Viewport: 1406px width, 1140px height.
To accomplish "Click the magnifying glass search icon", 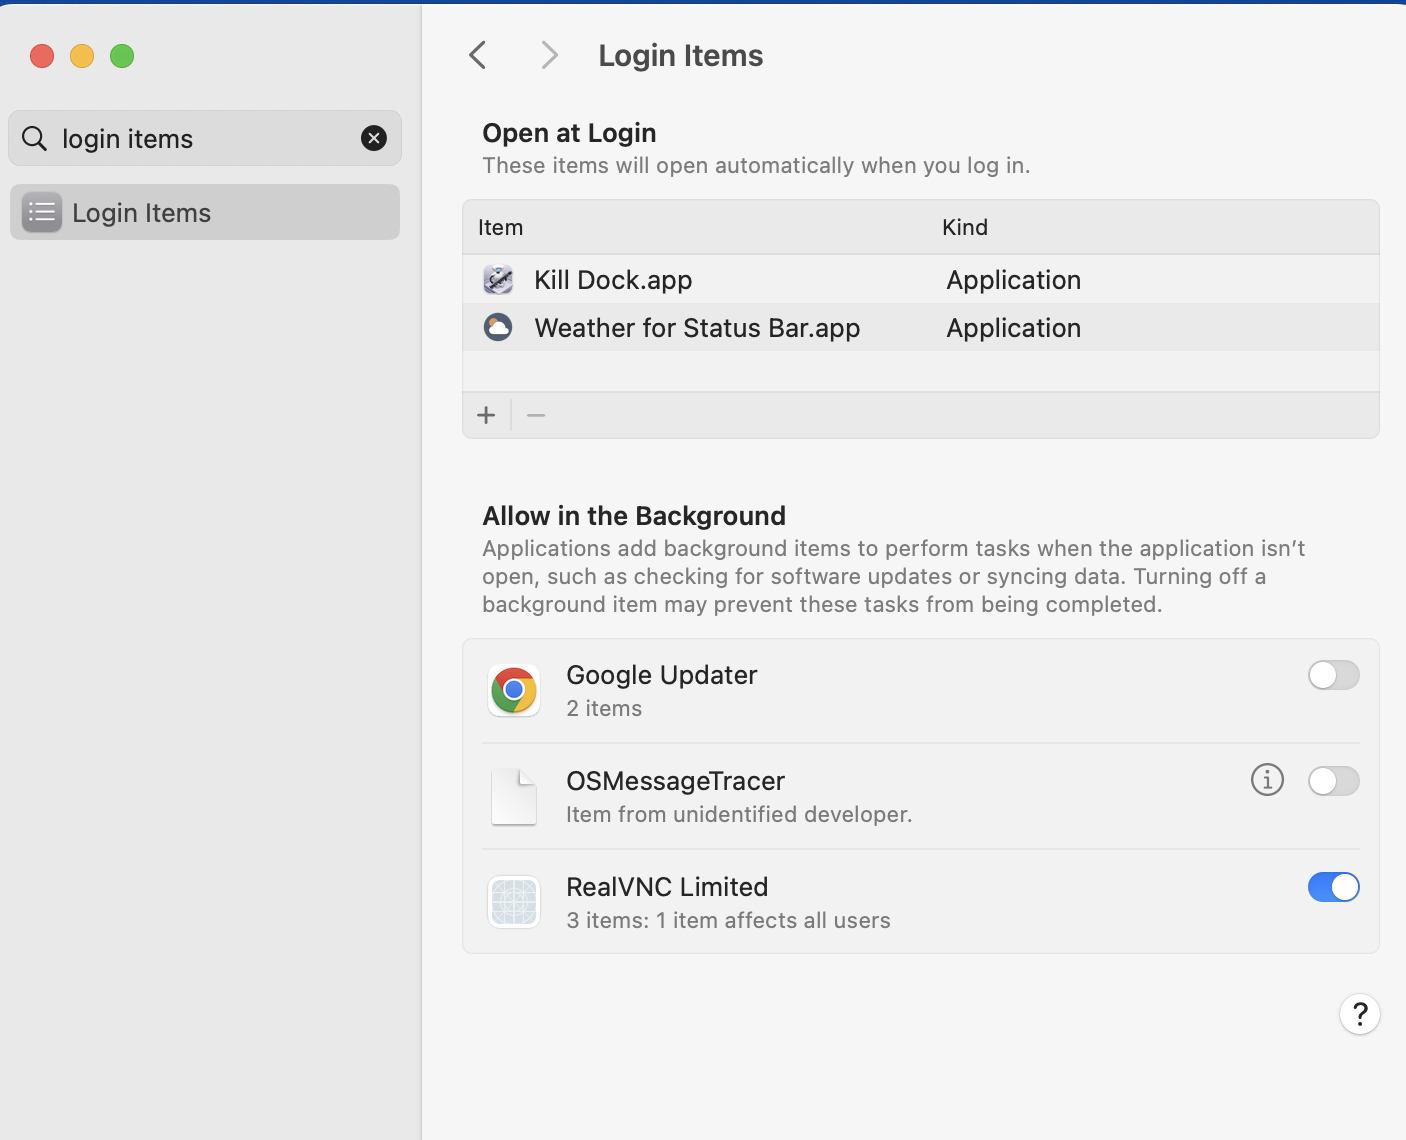I will pyautogui.click(x=35, y=138).
